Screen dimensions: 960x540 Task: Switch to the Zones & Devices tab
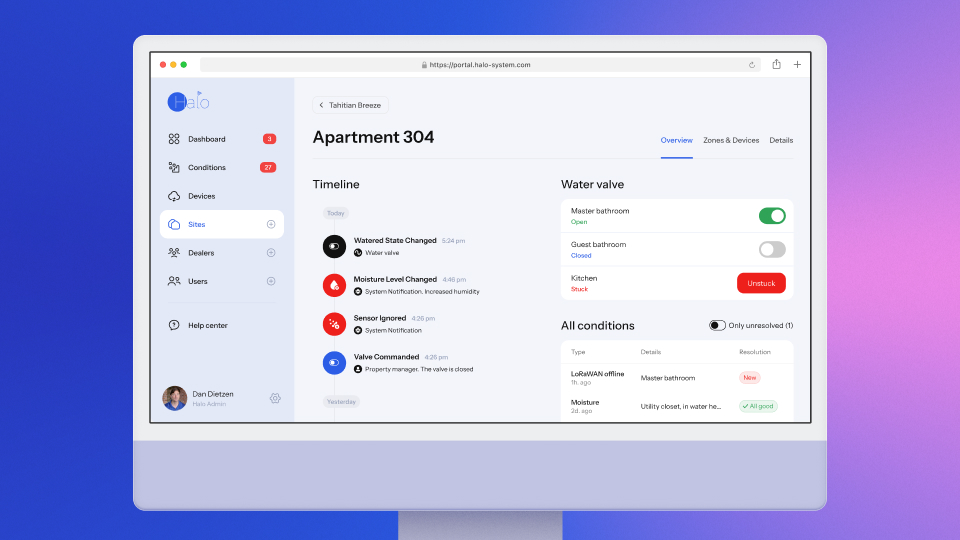point(731,140)
